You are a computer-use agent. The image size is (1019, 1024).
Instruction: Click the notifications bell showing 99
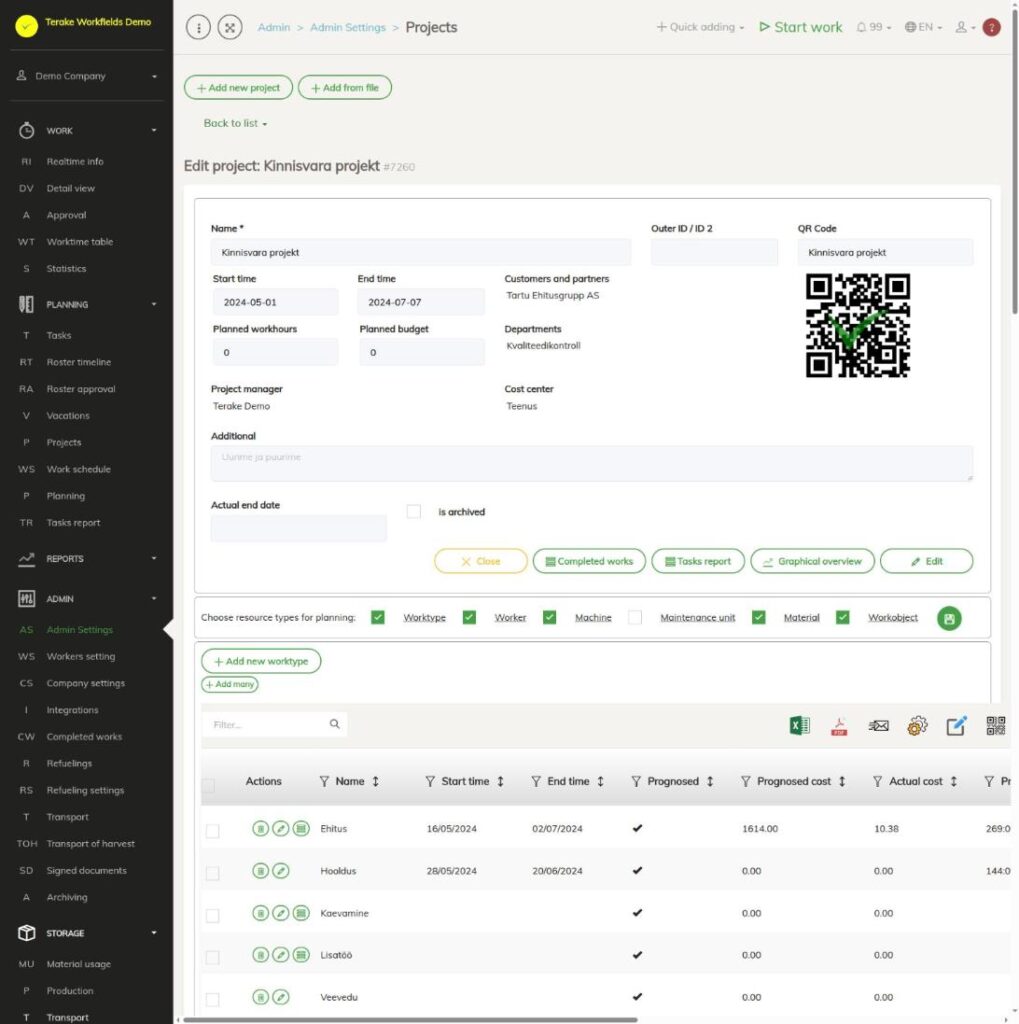pos(873,27)
